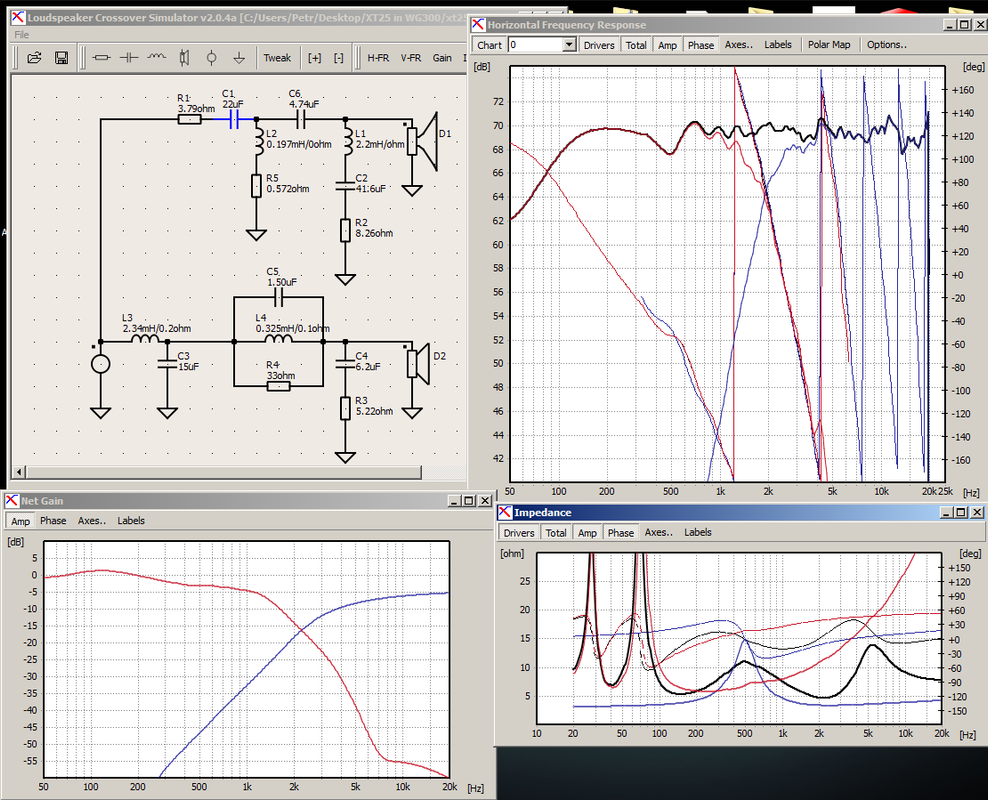Select driver D2 speaker symbol in schematic
This screenshot has width=988, height=800.
[x=420, y=364]
